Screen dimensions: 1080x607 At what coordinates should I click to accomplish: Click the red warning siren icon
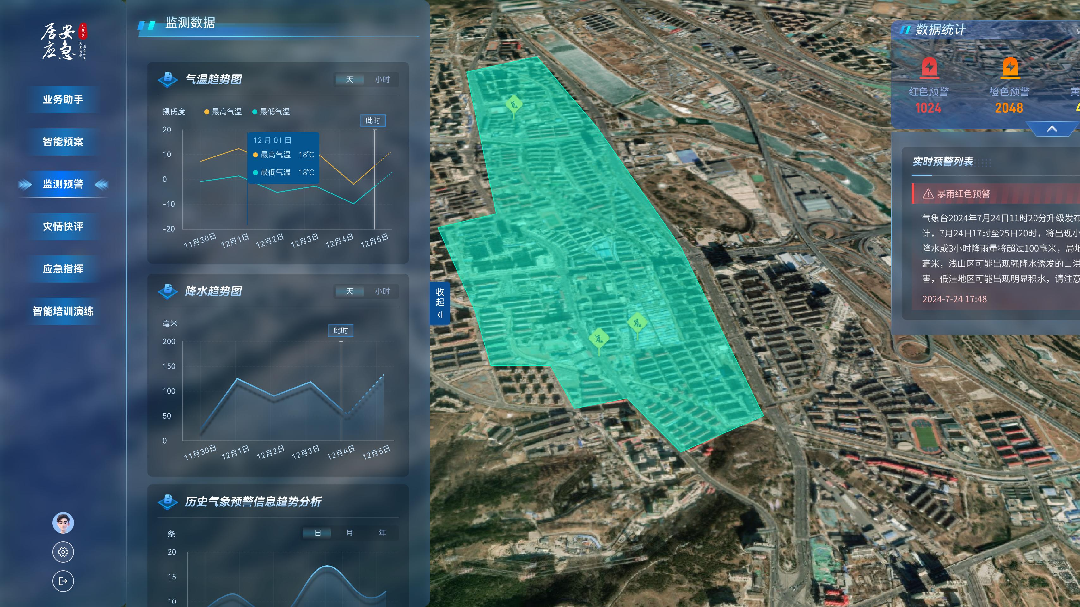click(929, 68)
